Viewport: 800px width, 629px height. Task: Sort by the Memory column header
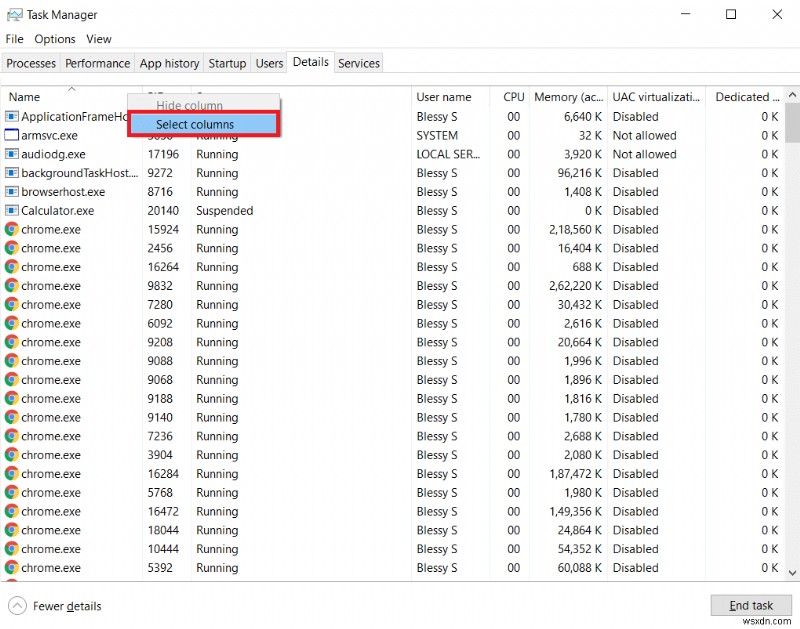tap(568, 97)
